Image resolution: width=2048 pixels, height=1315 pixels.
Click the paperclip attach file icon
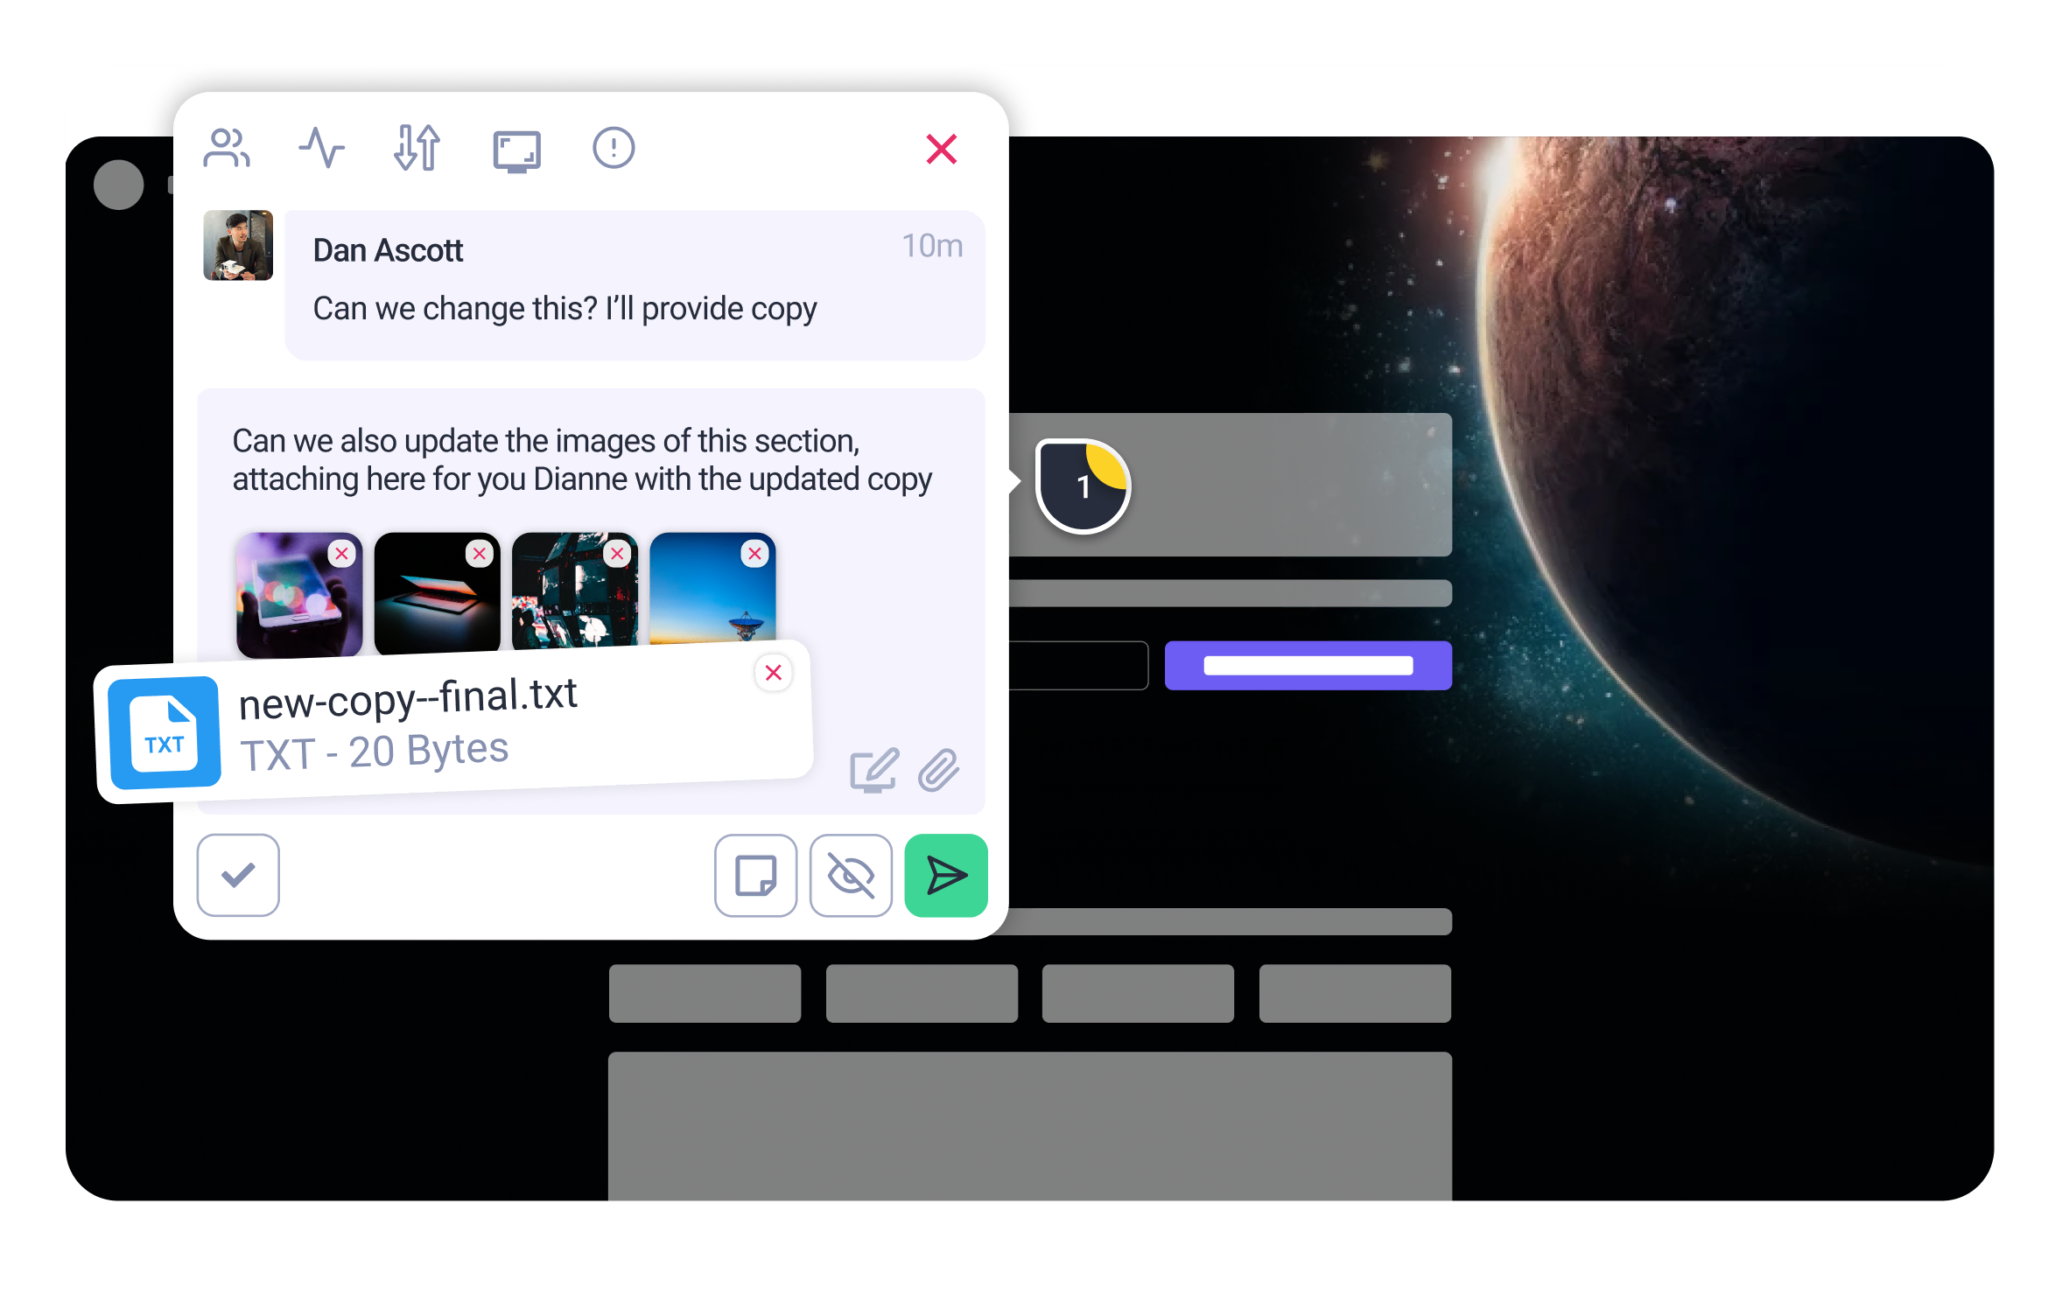(939, 770)
